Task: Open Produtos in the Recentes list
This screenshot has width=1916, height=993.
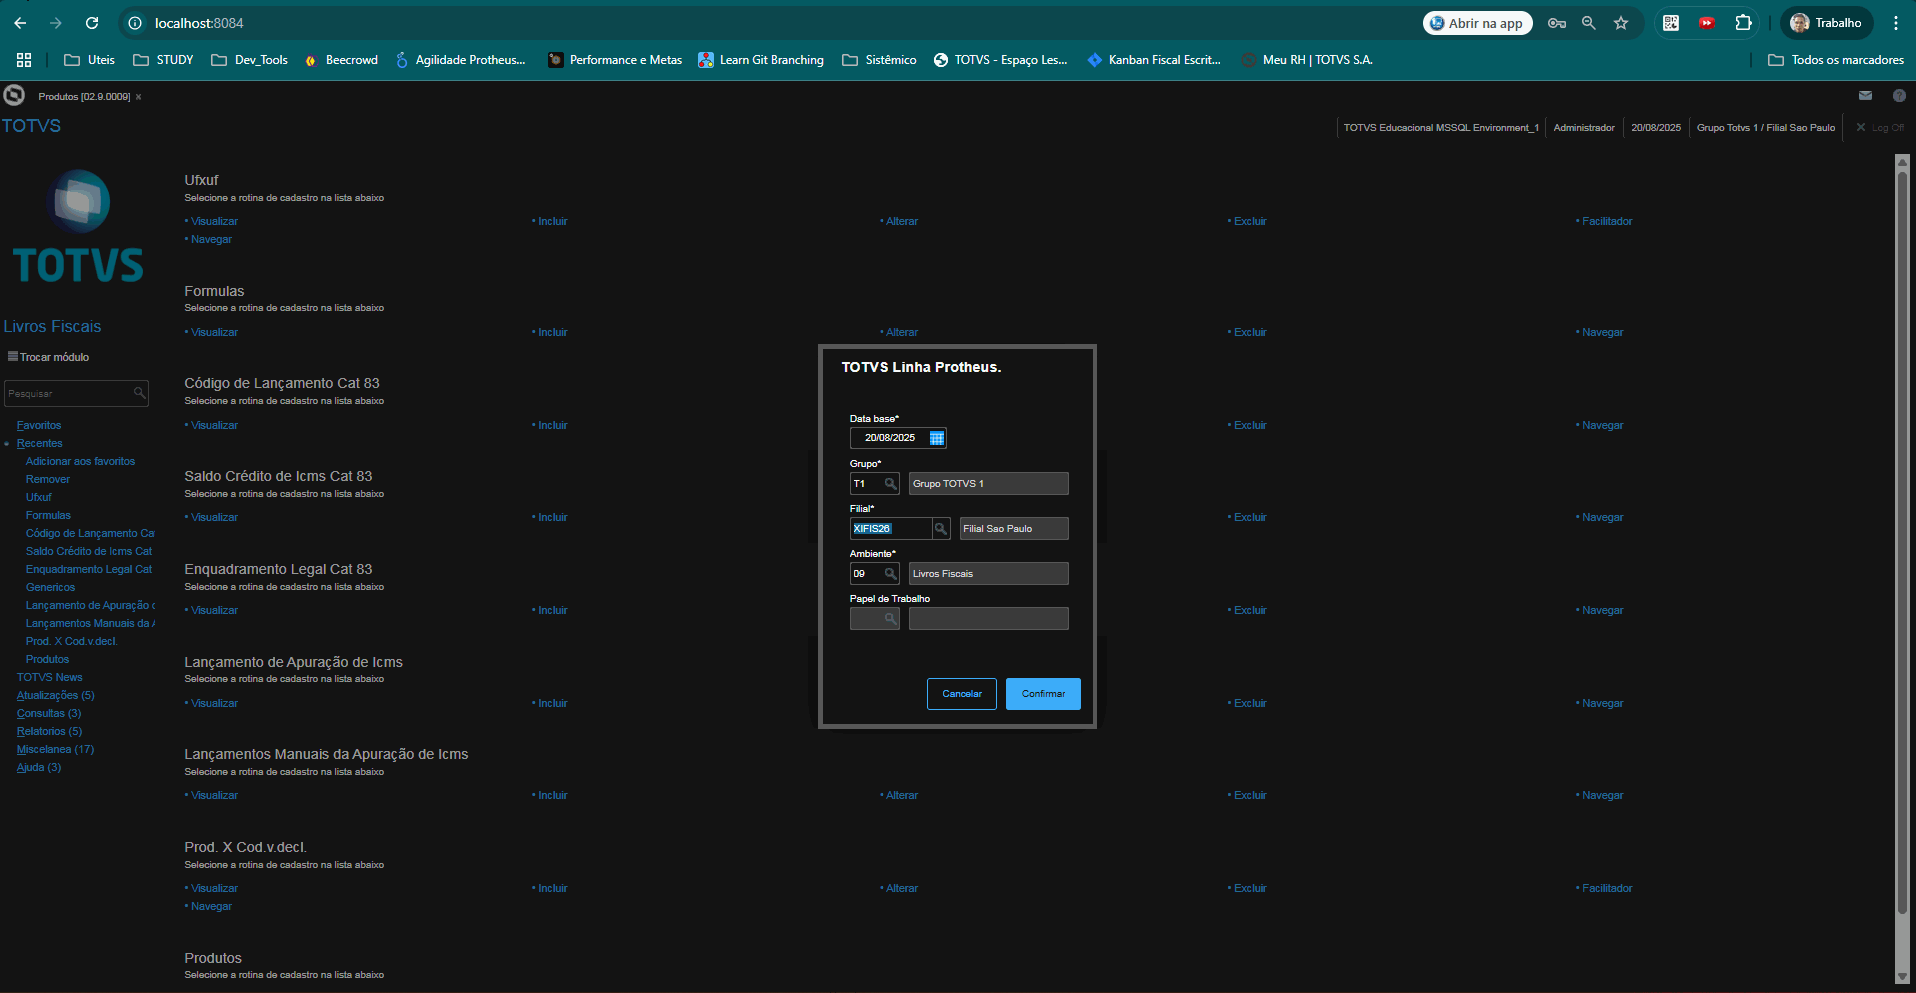Action: (47, 660)
